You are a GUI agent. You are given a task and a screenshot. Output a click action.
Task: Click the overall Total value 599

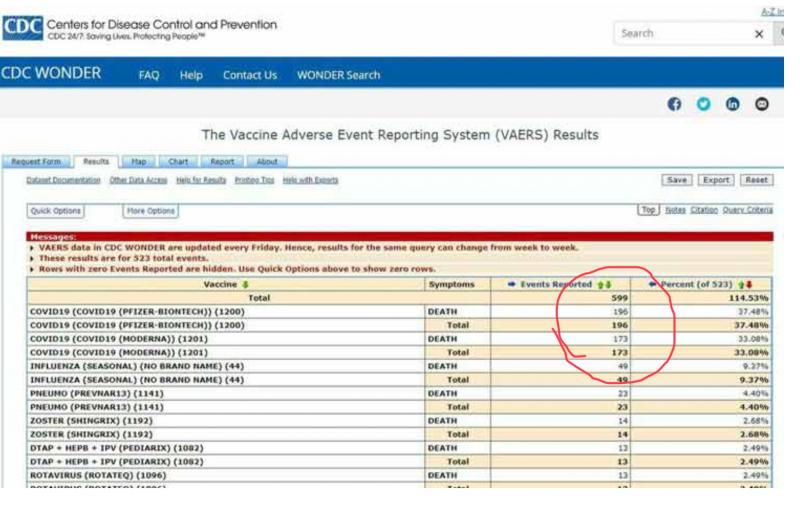click(619, 298)
